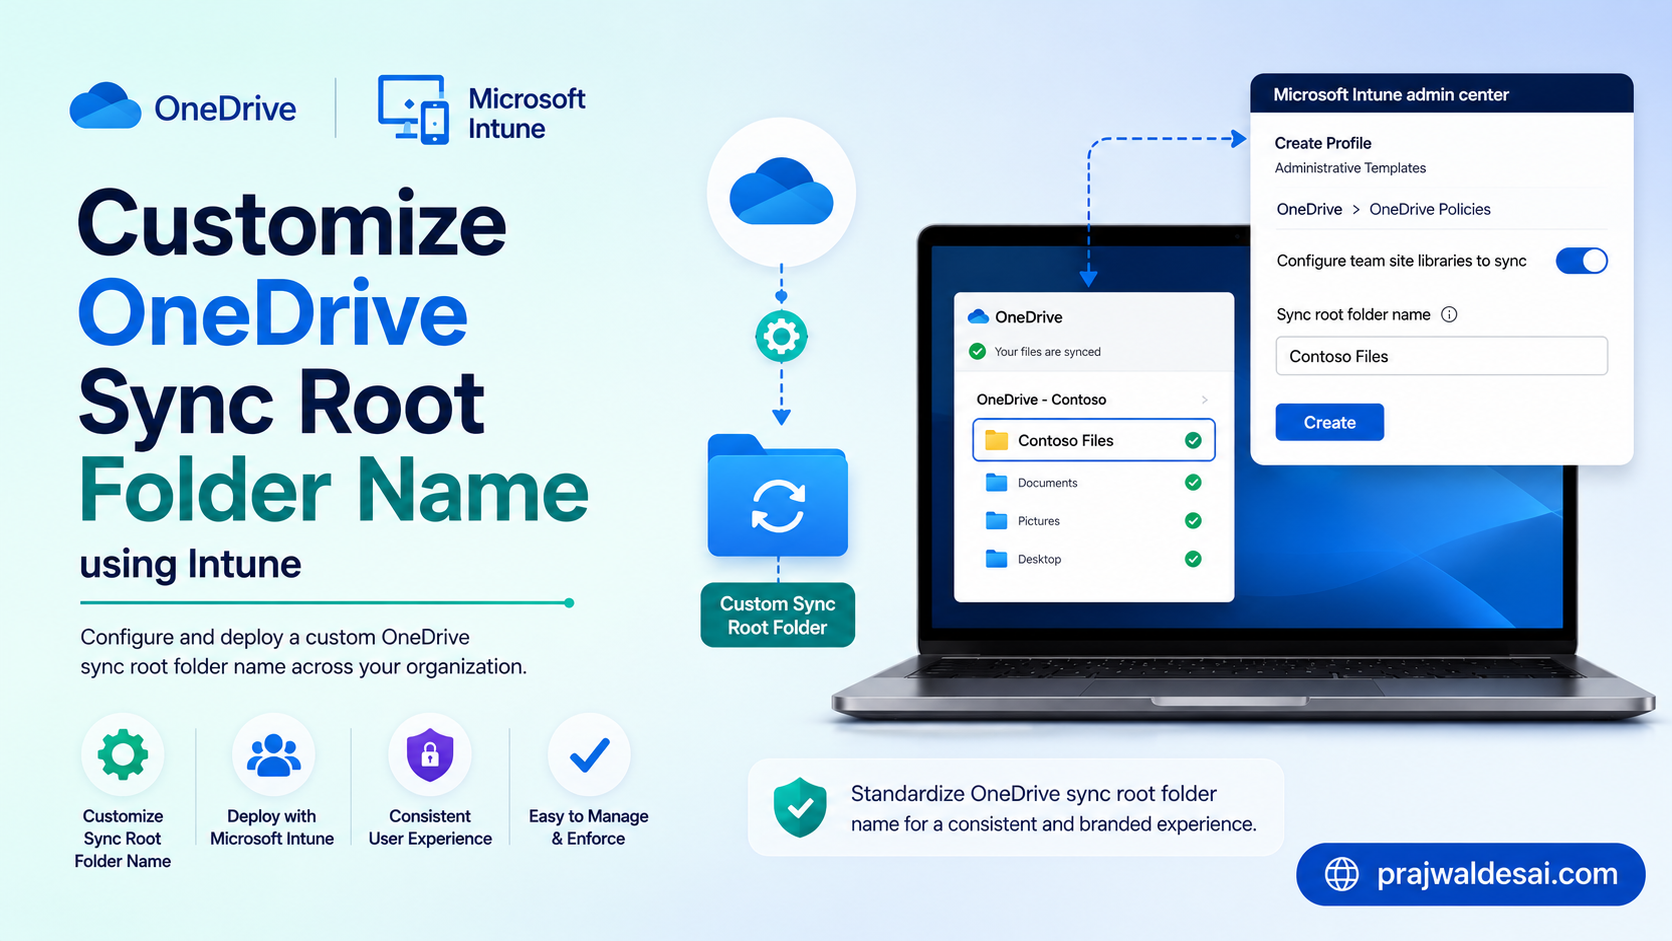Image resolution: width=1672 pixels, height=941 pixels.
Task: Click the Sync root folder name input field
Action: coord(1441,356)
